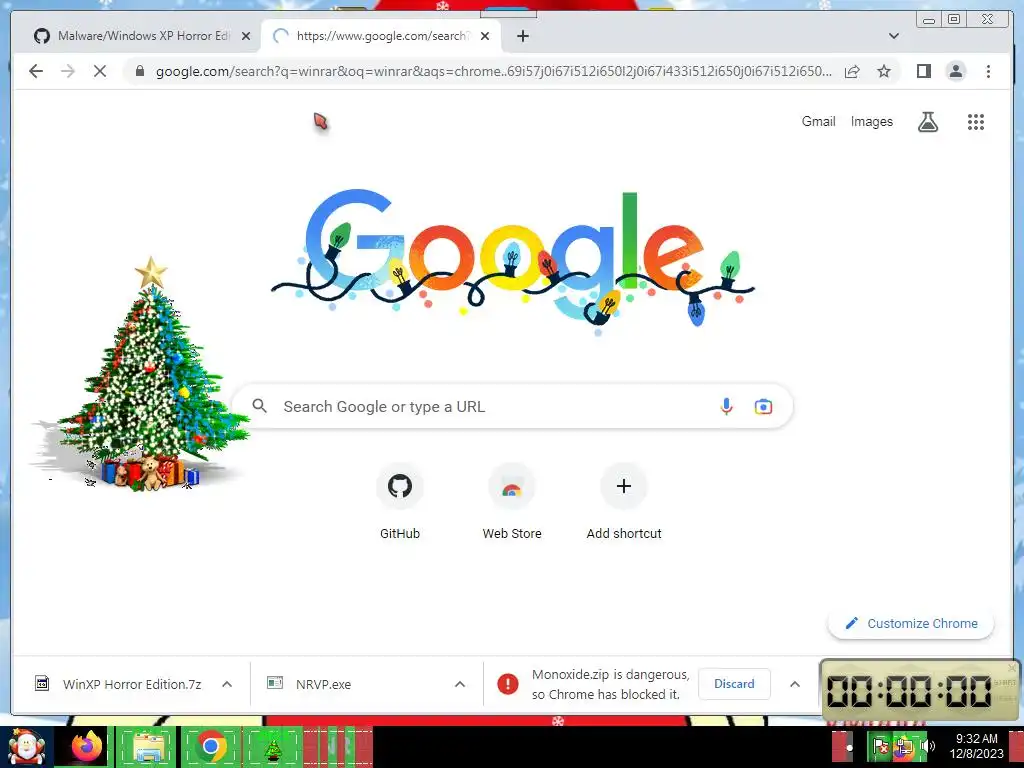Viewport: 1024px width, 768px height.
Task: Expand options for WinXP Horror Edition.7z download
Action: (x=227, y=684)
